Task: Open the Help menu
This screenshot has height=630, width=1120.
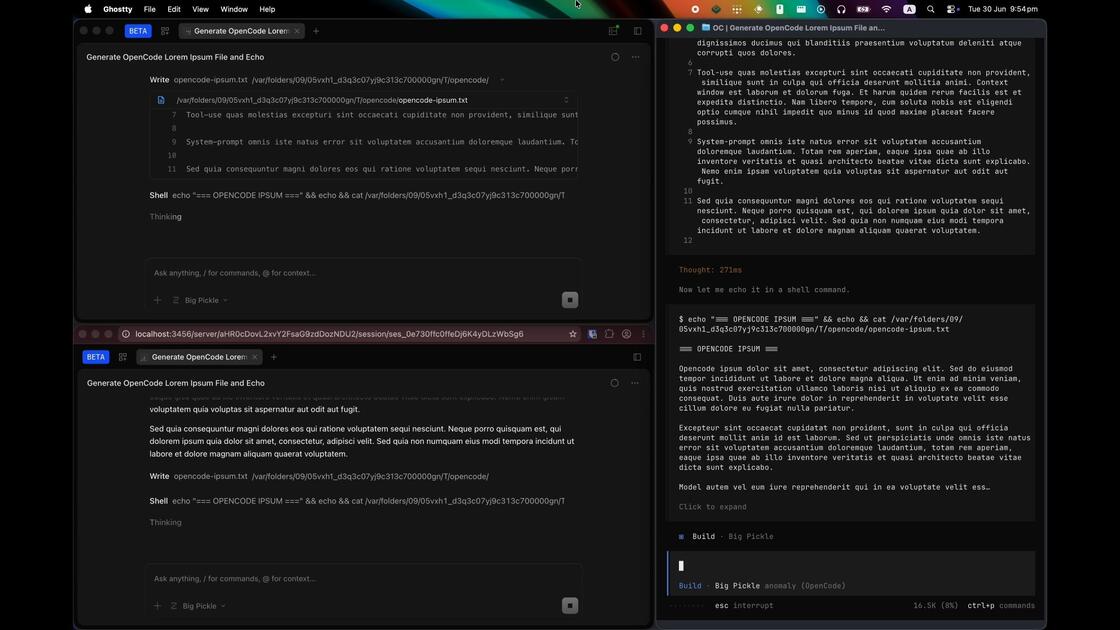Action: (x=267, y=9)
